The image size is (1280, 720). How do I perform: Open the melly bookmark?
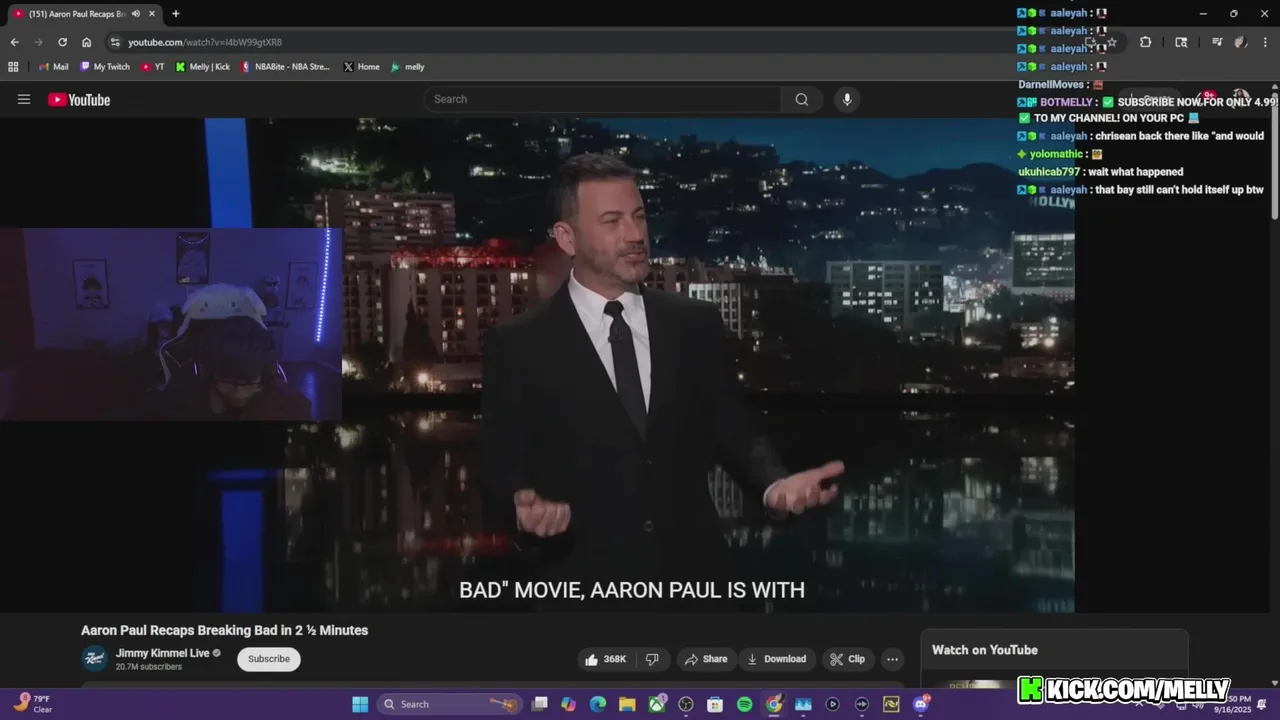(408, 67)
